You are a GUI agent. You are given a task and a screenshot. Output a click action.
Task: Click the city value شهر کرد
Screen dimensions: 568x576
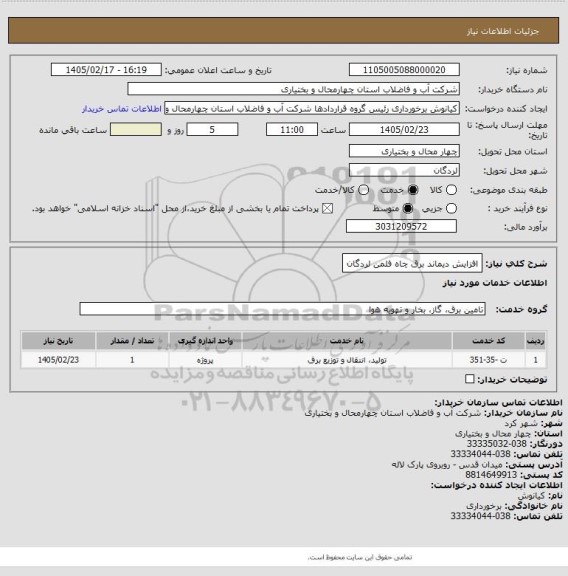coord(521,423)
